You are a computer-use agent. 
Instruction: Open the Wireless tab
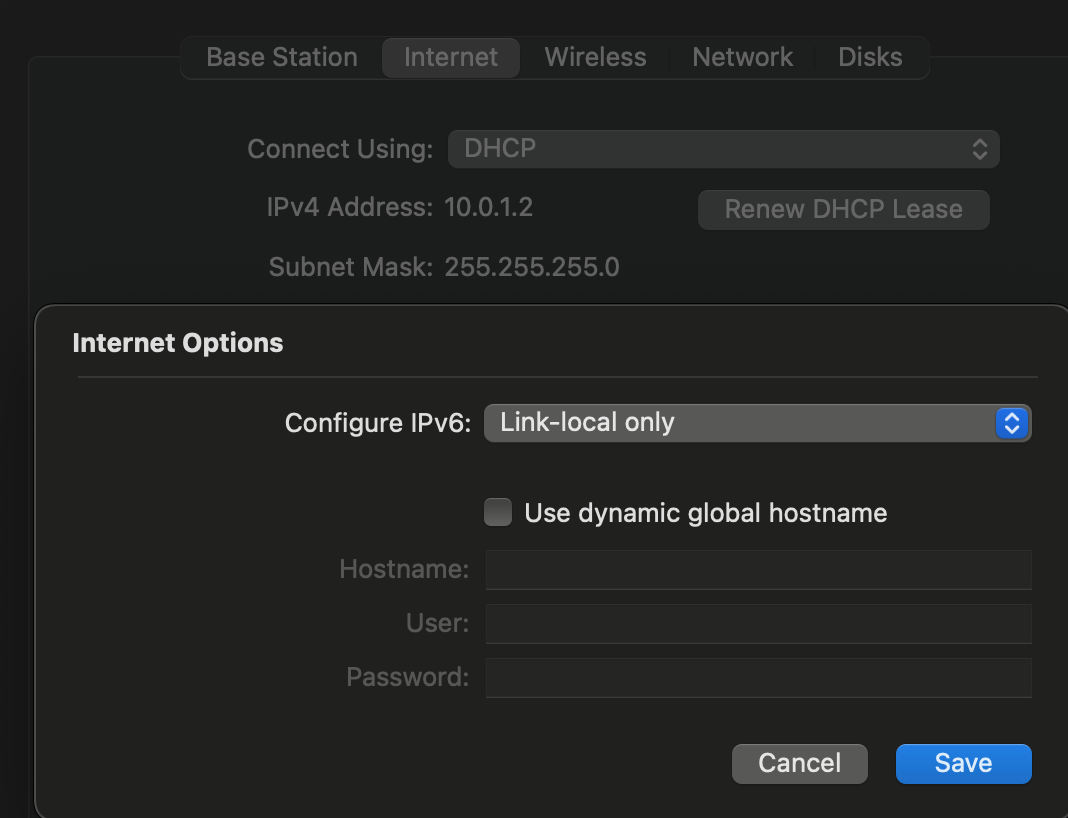pos(595,57)
